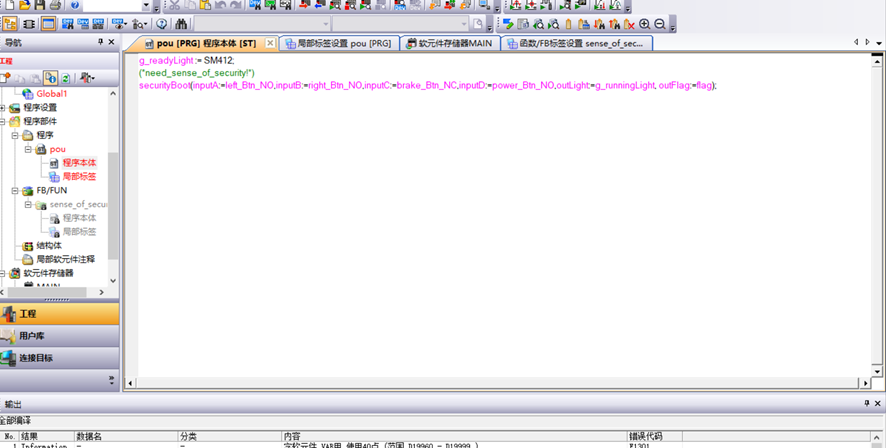
Task: Open the 连接目标 panel button
Action: (60, 358)
